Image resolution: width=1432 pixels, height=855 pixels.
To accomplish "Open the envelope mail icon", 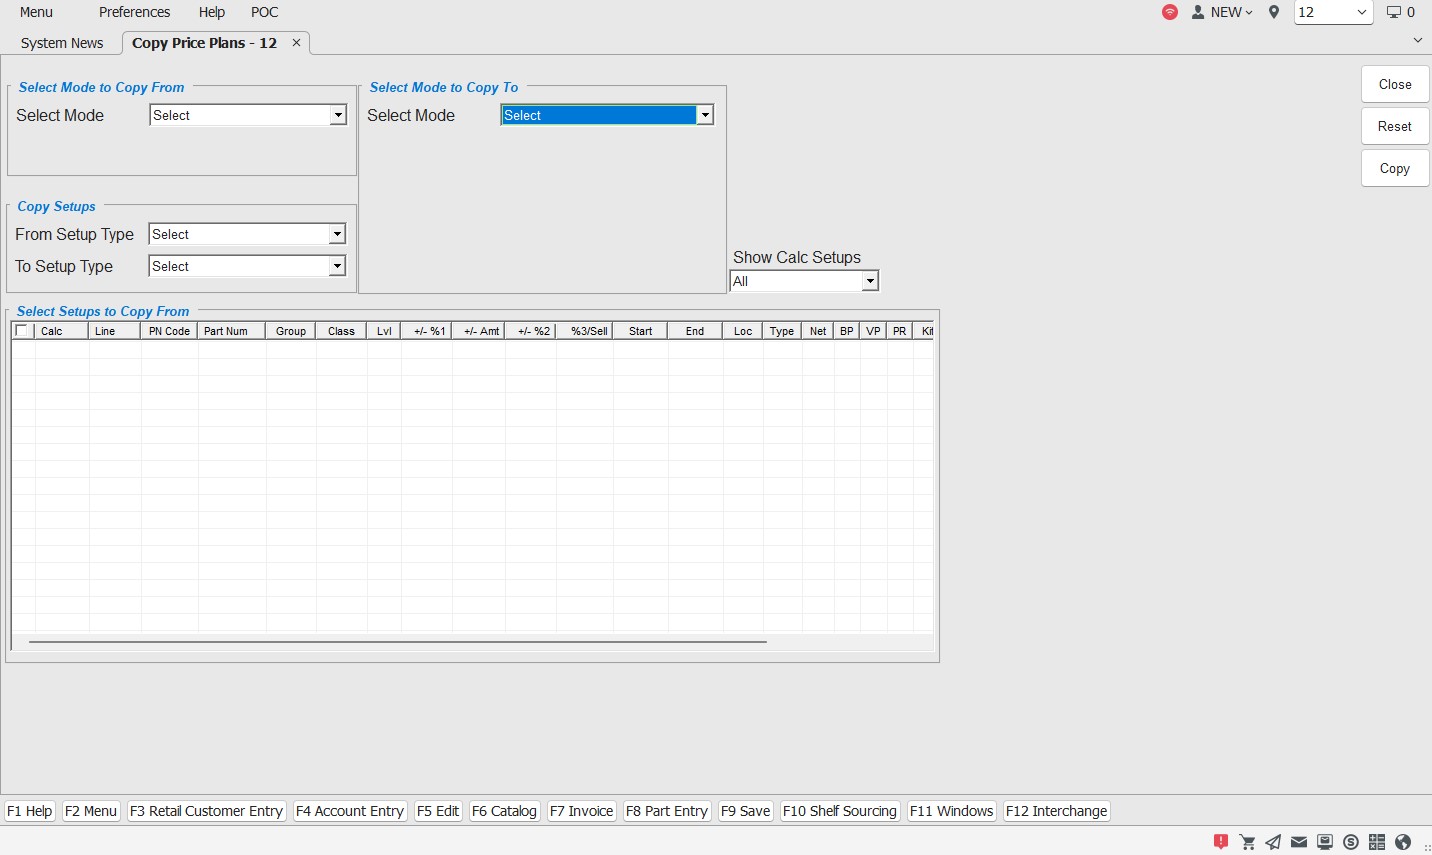I will [x=1299, y=842].
